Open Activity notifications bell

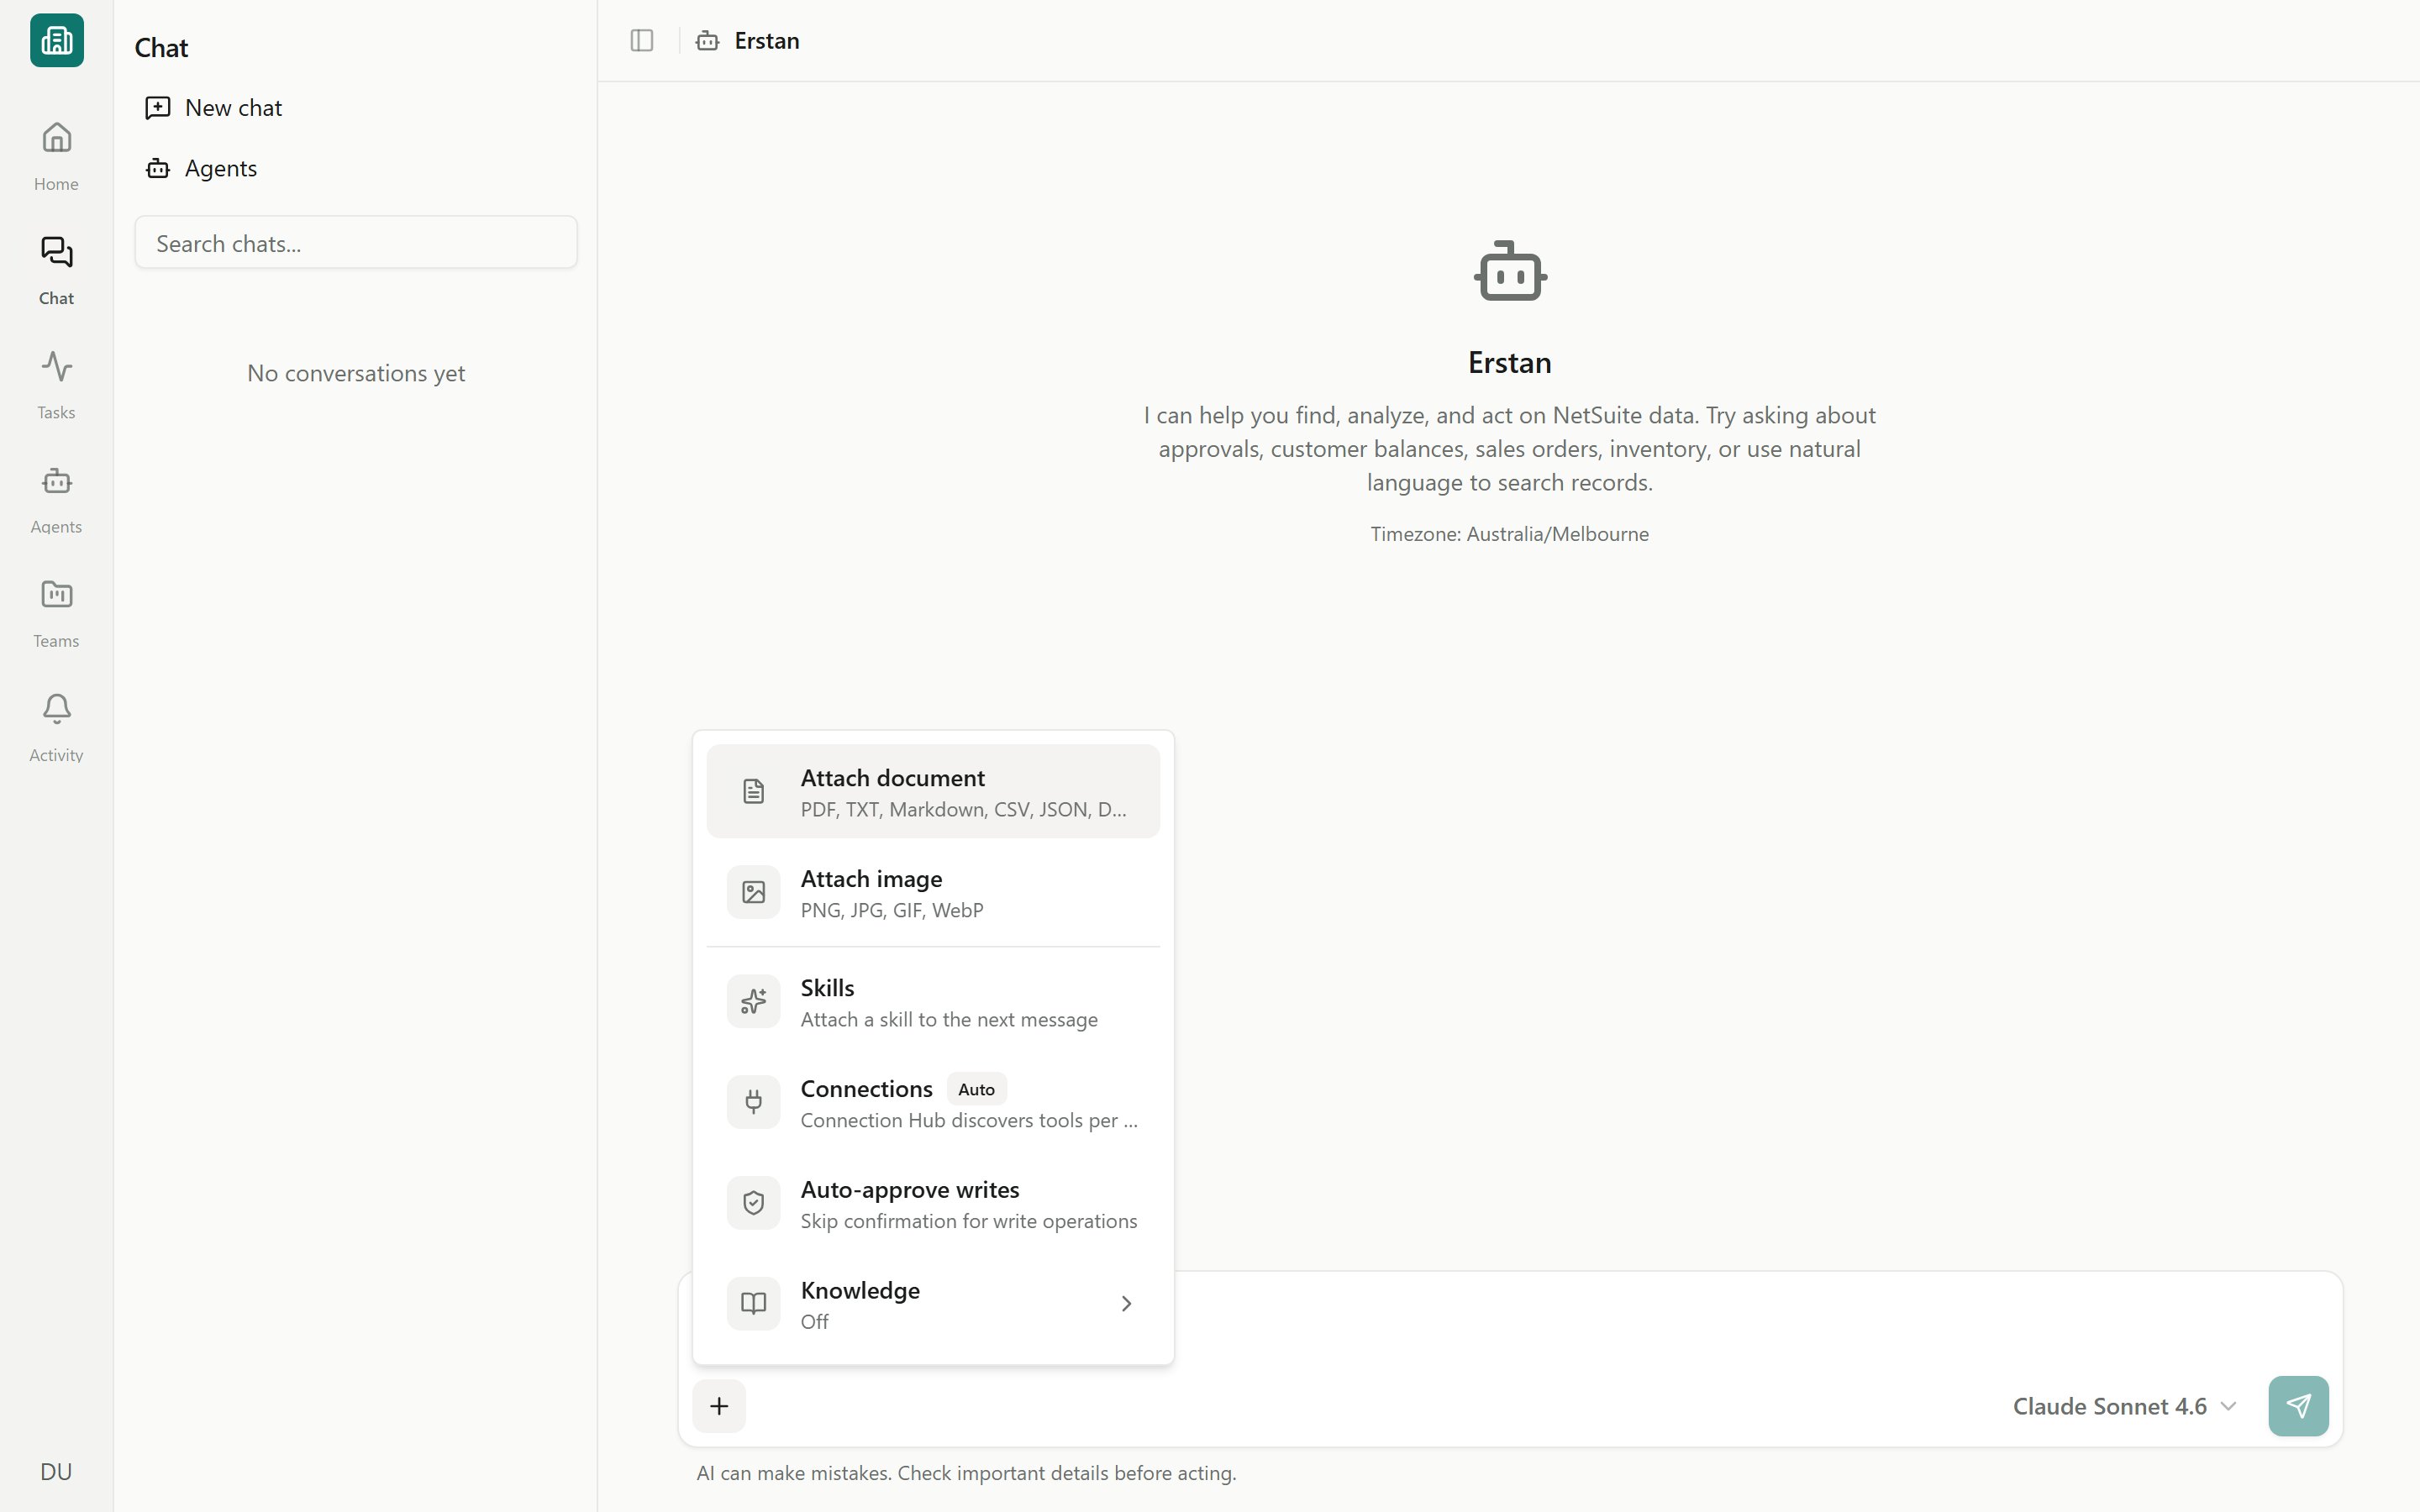pyautogui.click(x=56, y=727)
